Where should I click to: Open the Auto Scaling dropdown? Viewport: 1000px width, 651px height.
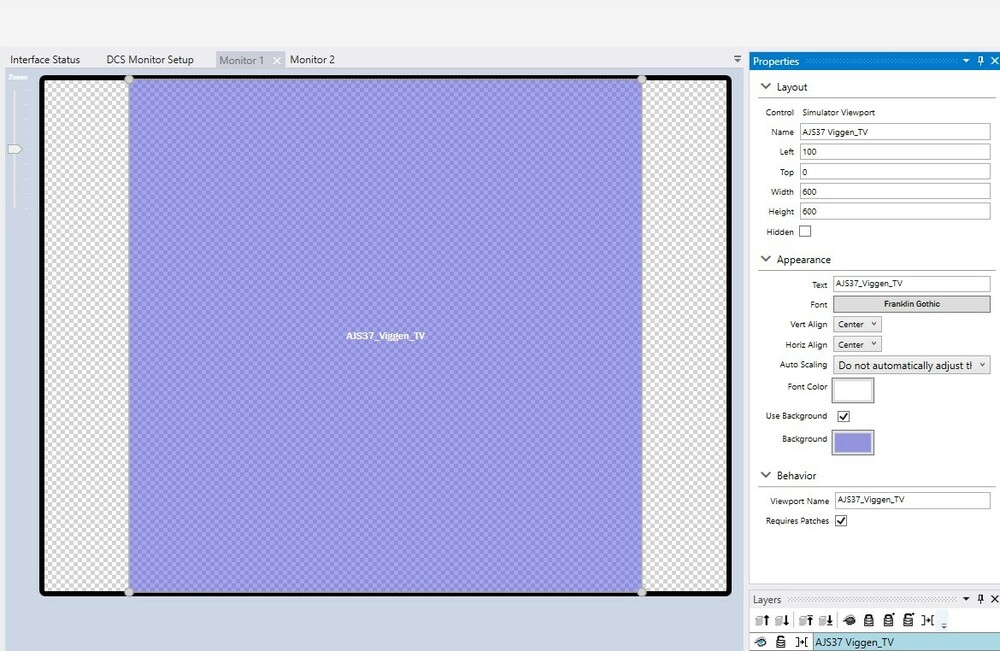[911, 365]
